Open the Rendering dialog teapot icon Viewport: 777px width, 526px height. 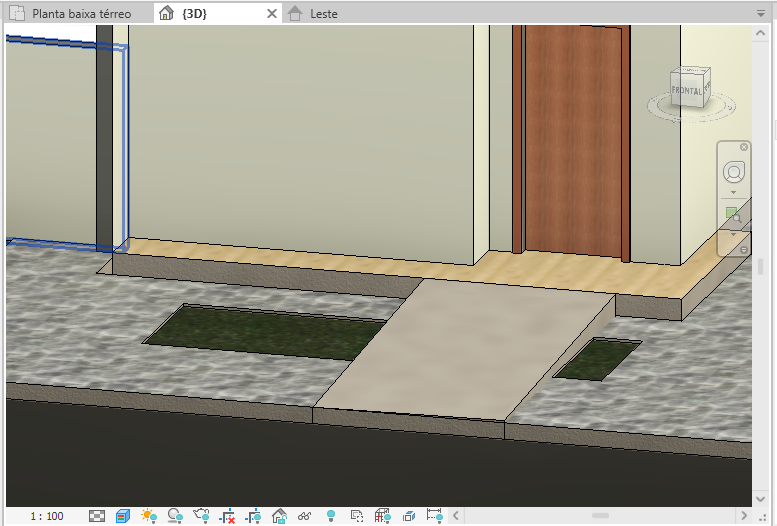tap(201, 517)
